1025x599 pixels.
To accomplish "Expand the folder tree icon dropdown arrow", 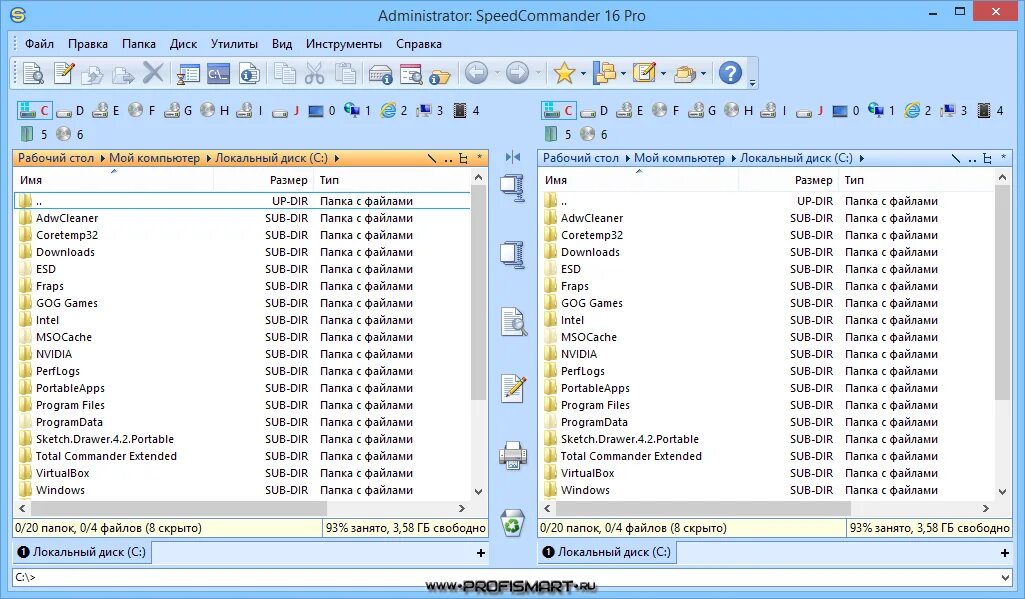I will [623, 73].
